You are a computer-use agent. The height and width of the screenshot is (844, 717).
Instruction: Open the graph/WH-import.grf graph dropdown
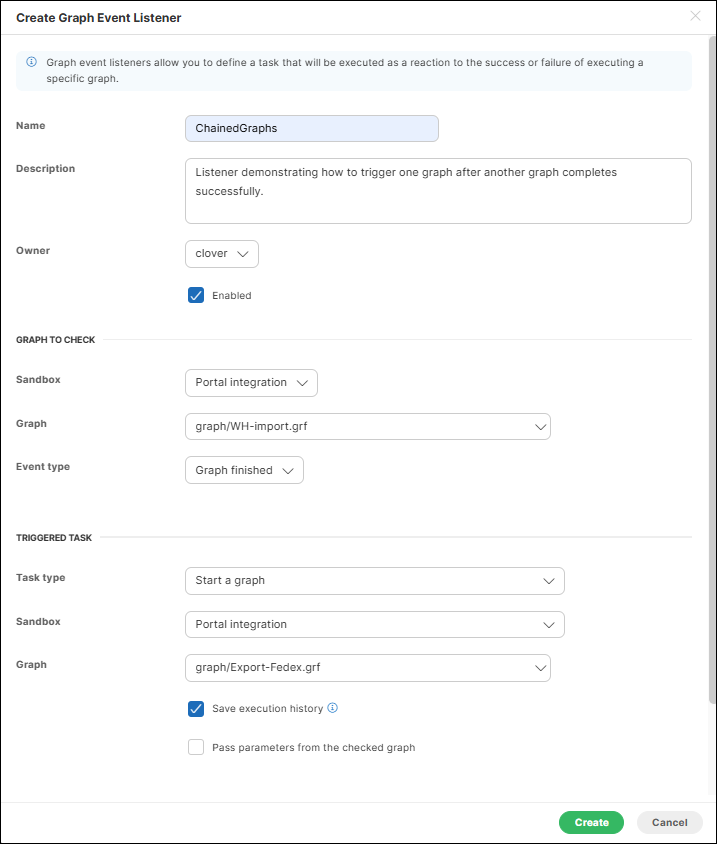pyautogui.click(x=367, y=427)
